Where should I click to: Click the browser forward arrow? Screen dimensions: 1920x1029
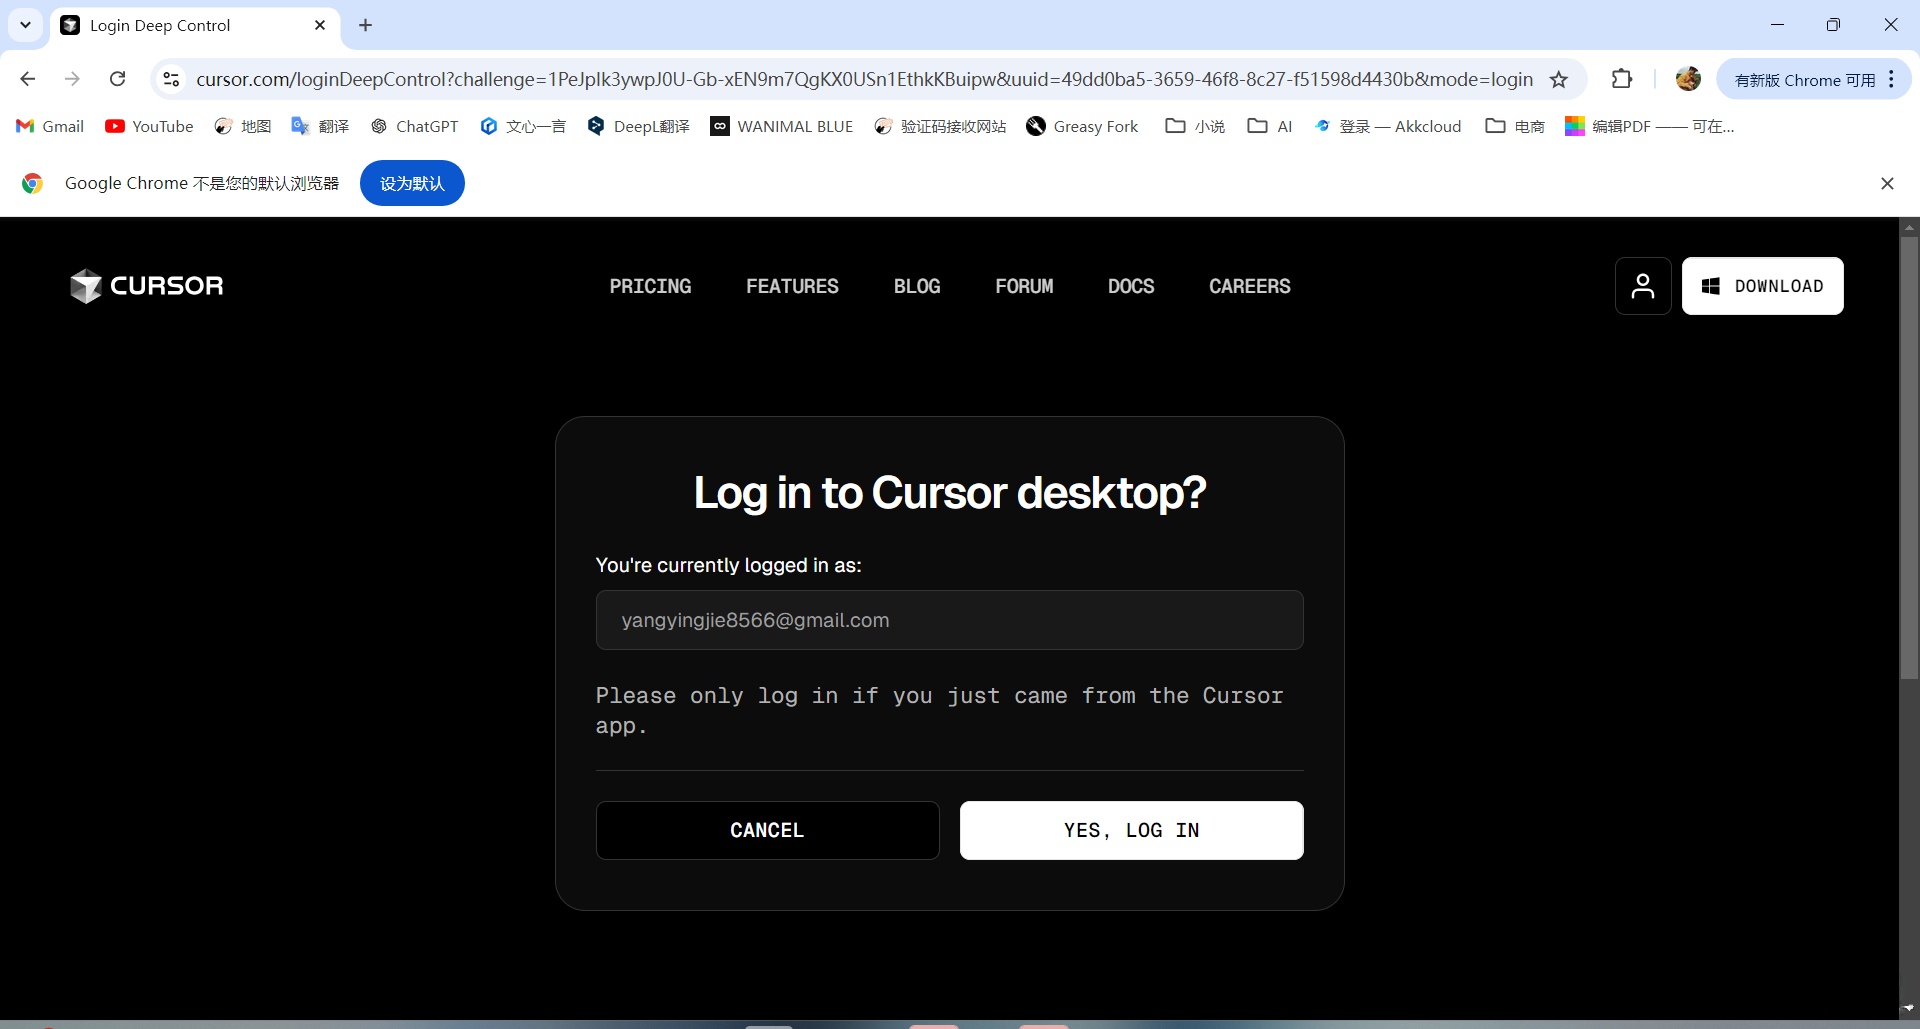point(72,79)
